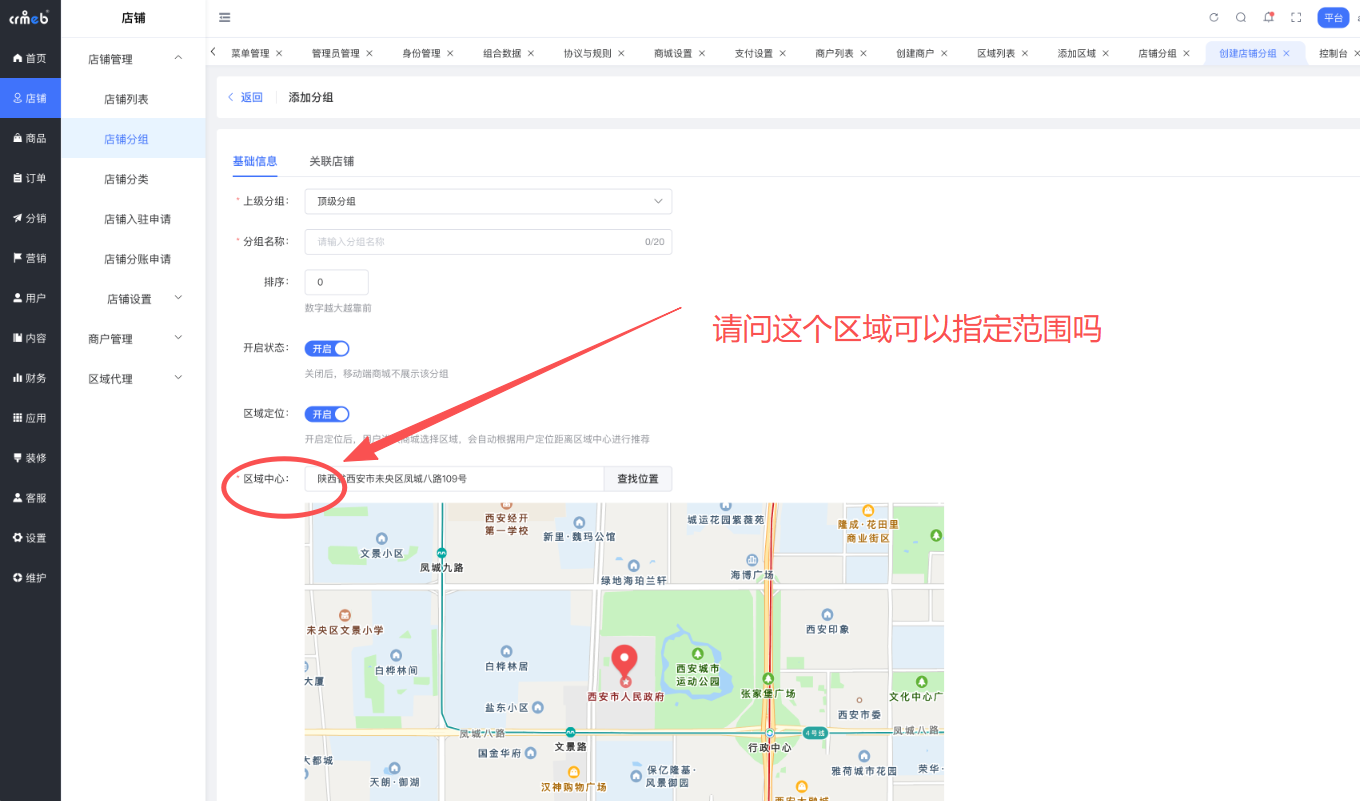This screenshot has height=801, width=1360.
Task: Select the 店铺列表 menu item
Action: coord(126,99)
